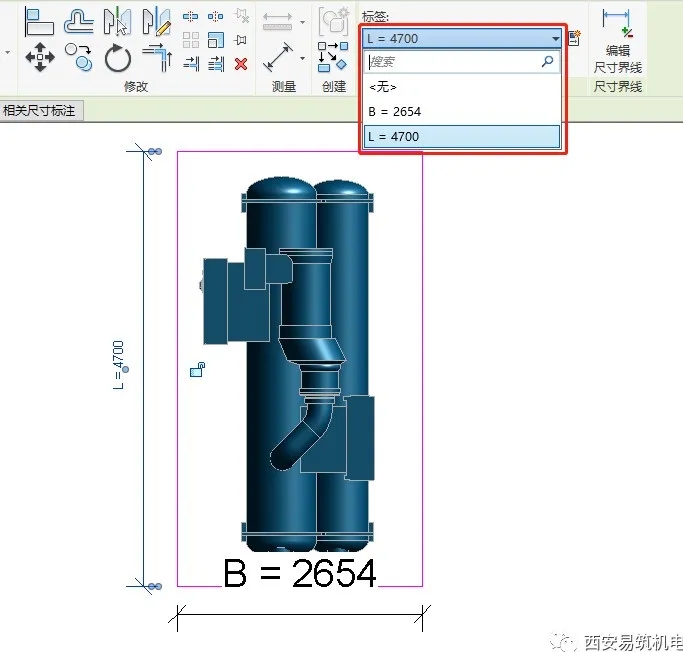
Task: Select the Measure Between Two References tool
Action: coord(277,21)
